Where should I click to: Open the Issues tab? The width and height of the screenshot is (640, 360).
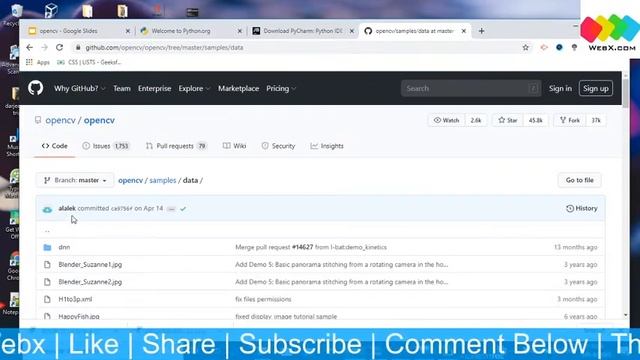coord(106,146)
